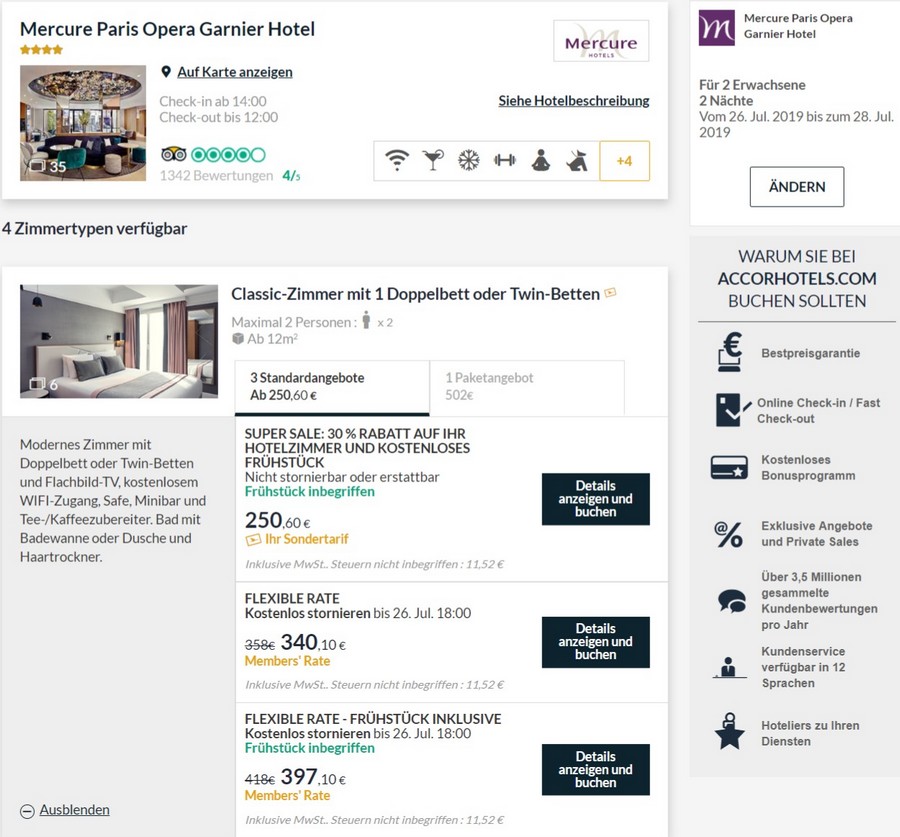This screenshot has width=900, height=837.
Task: Open the yellow info tag beside the Classic-Zimmer title
Action: coord(610,293)
